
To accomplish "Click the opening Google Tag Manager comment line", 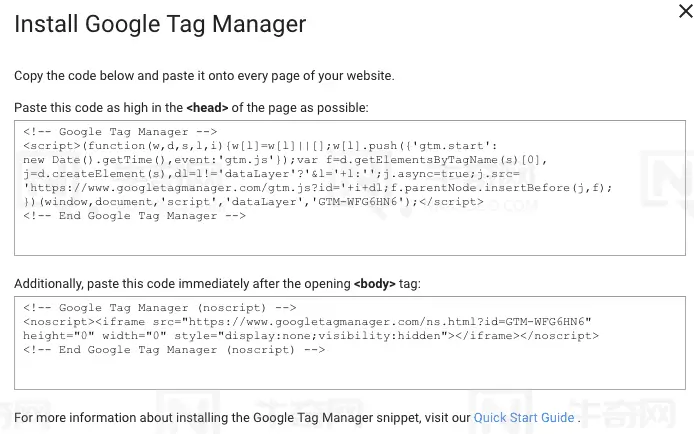I will [120, 132].
